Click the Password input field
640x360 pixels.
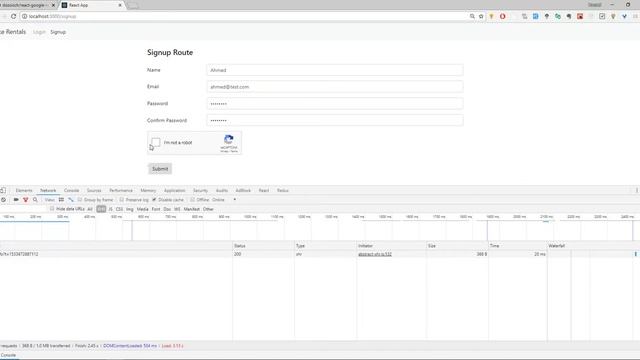[x=335, y=104]
